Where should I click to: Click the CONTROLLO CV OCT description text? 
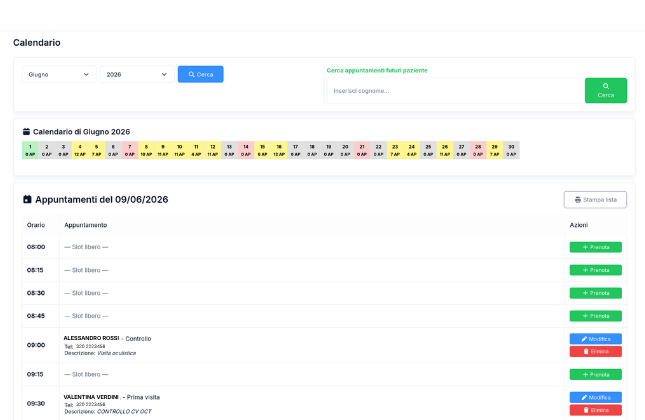coord(124,411)
